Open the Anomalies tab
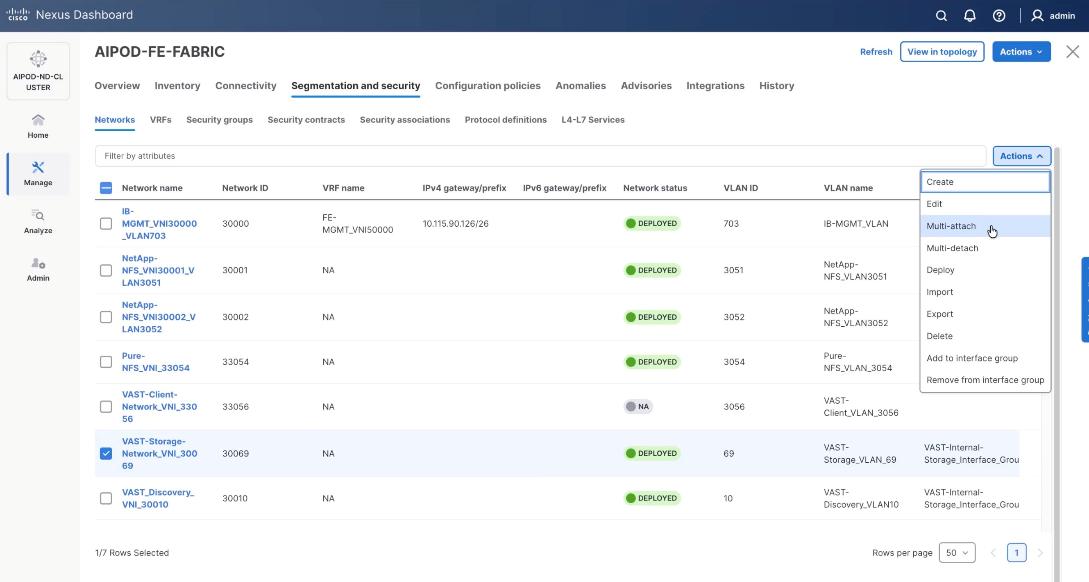The height and width of the screenshot is (582, 1089). point(581,85)
